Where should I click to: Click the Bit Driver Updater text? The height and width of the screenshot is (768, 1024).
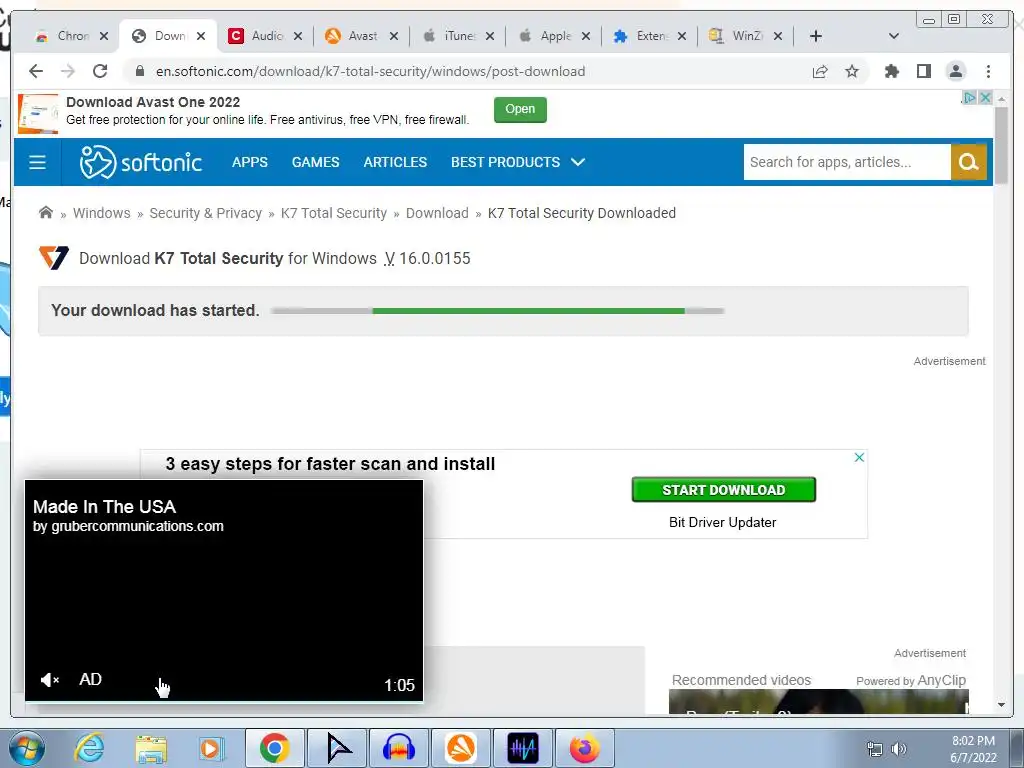tap(722, 522)
